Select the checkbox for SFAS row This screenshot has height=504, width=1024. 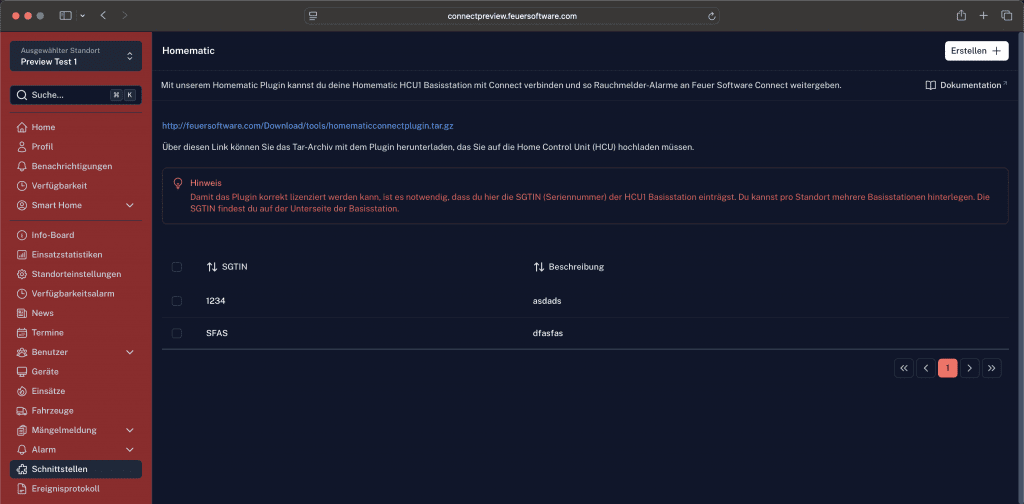[177, 333]
